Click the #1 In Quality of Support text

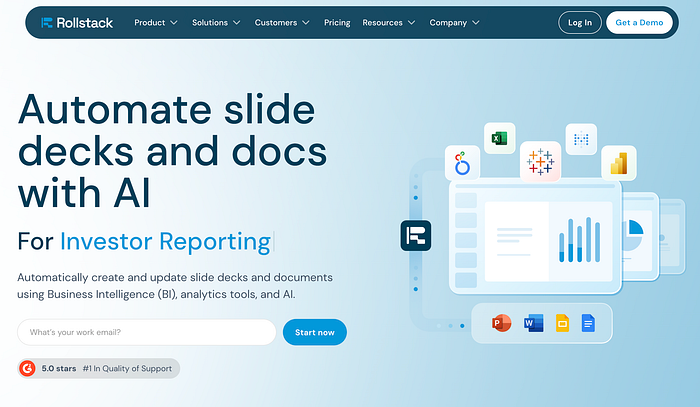pyautogui.click(x=127, y=369)
